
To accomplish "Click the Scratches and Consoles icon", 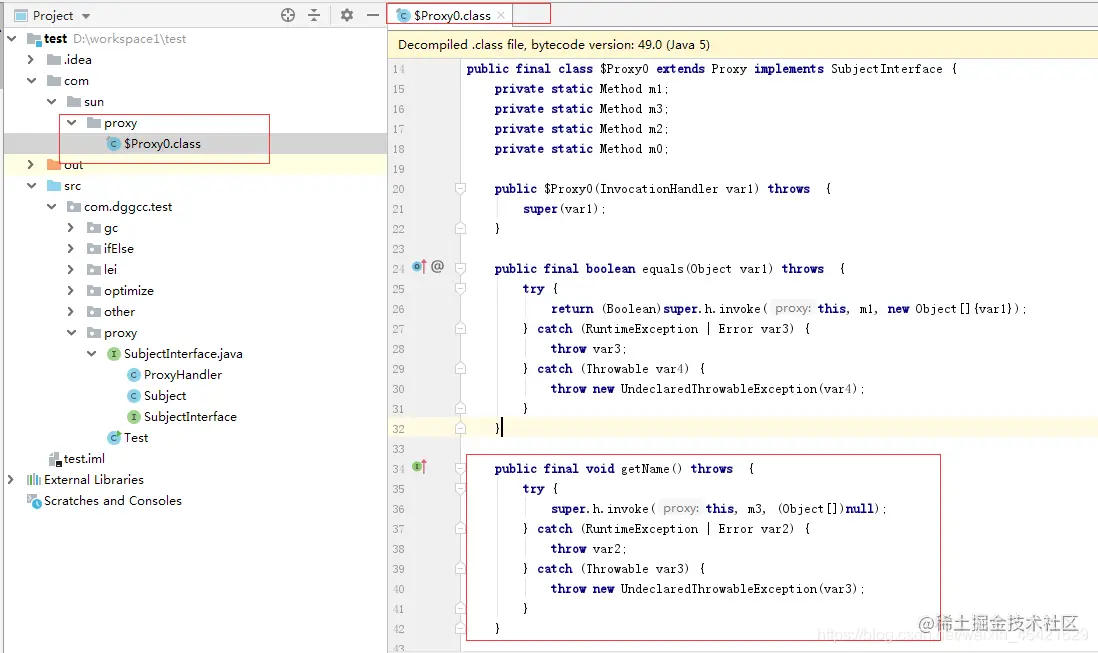I will point(34,500).
